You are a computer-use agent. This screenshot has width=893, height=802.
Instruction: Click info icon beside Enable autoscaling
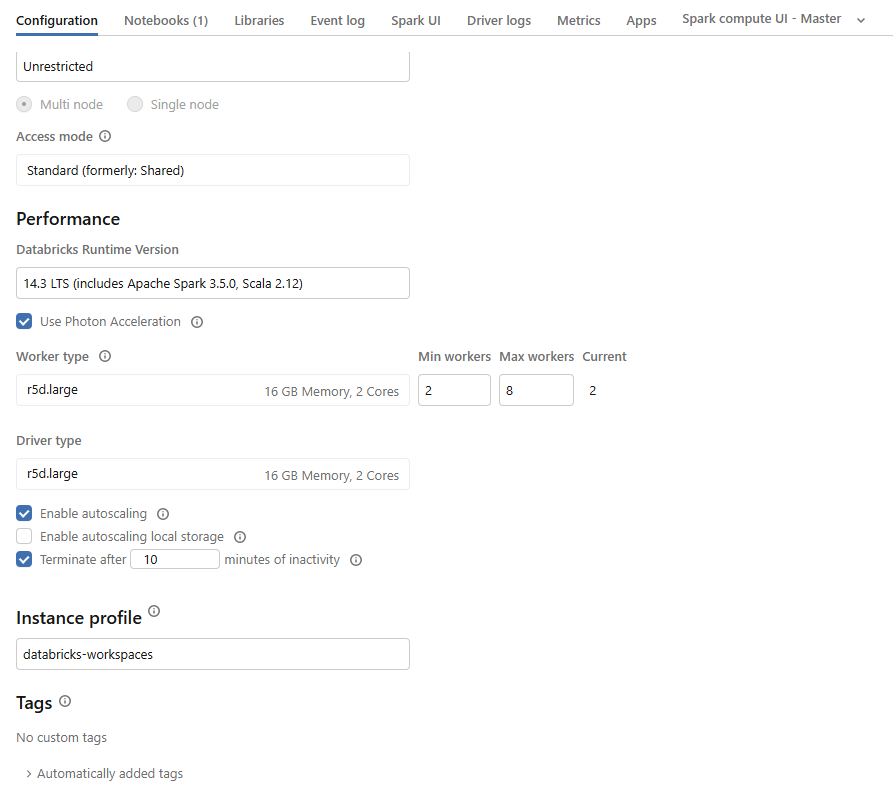pyautogui.click(x=163, y=514)
